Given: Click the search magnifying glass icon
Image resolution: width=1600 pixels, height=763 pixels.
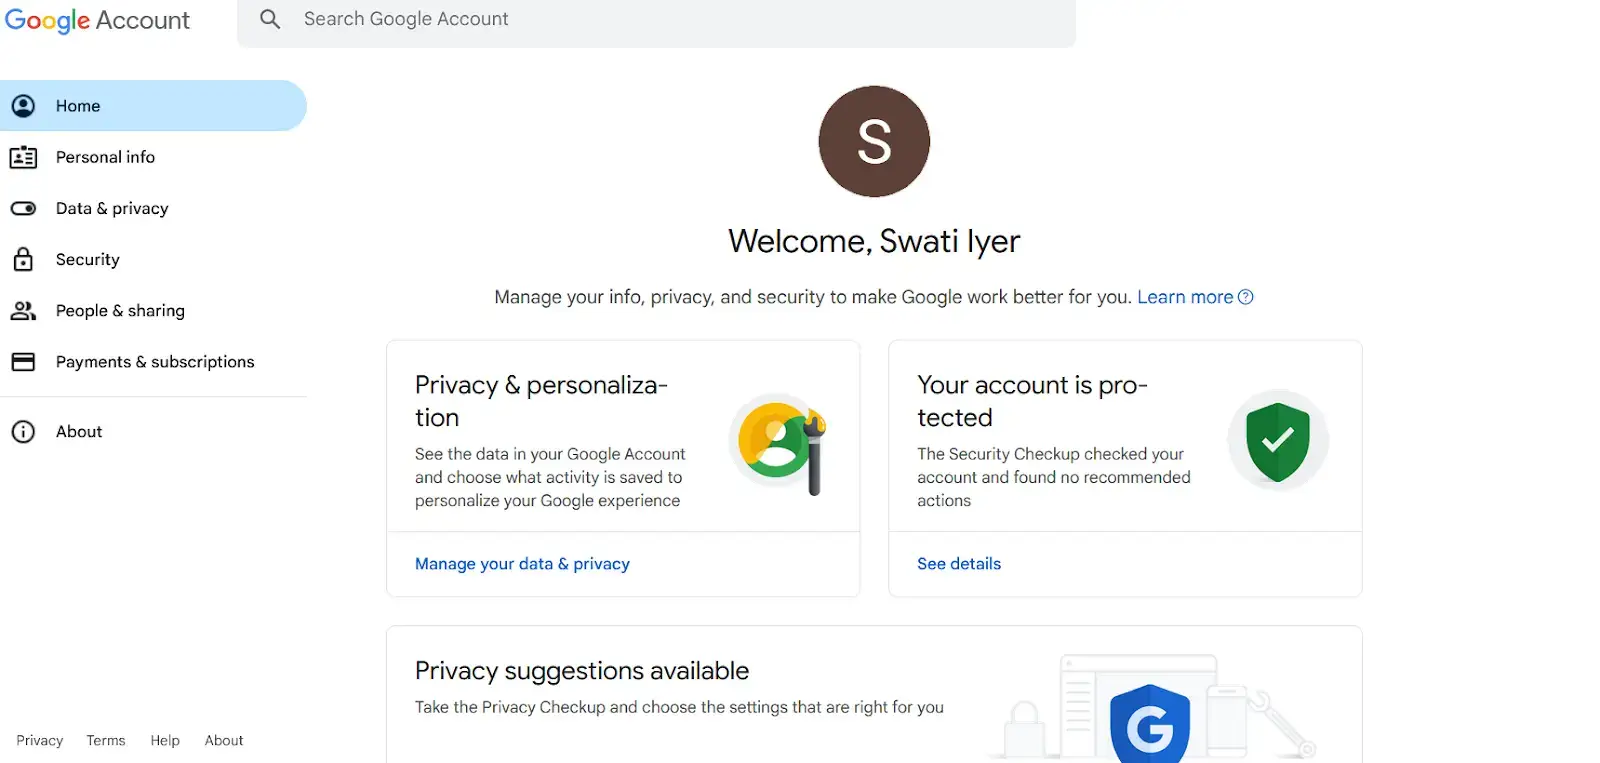Looking at the screenshot, I should coord(269,18).
